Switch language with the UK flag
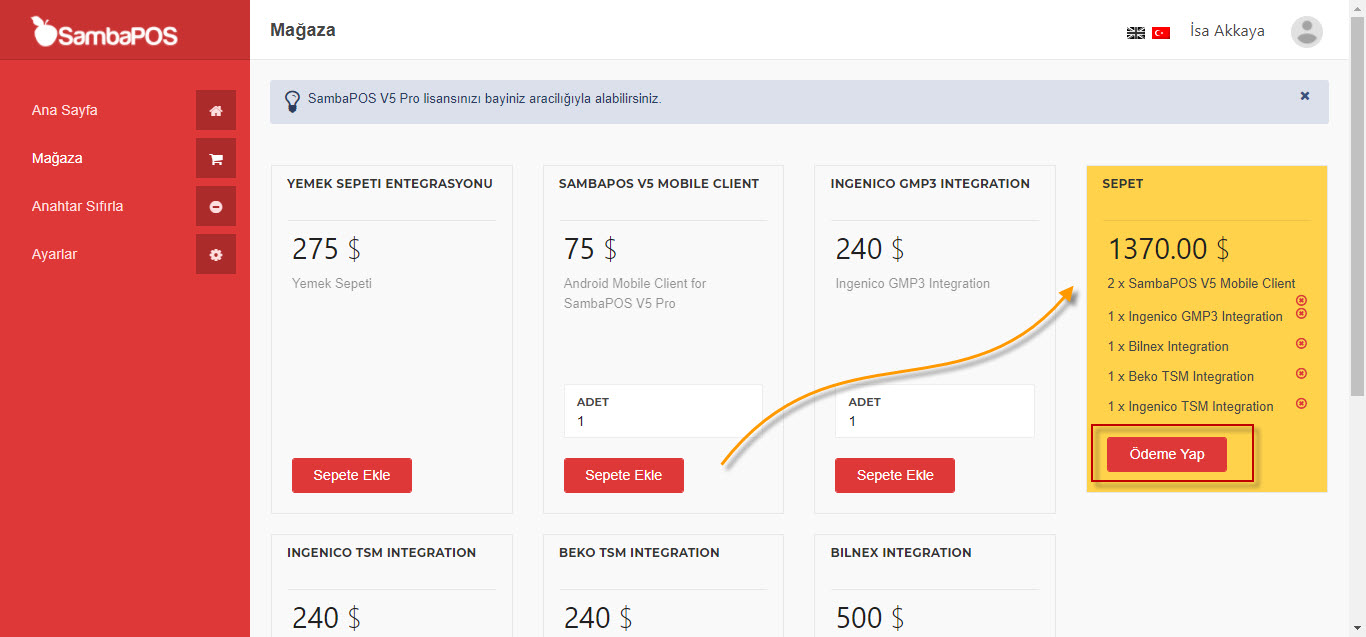Screen dimensions: 1366x637 [x=1136, y=32]
